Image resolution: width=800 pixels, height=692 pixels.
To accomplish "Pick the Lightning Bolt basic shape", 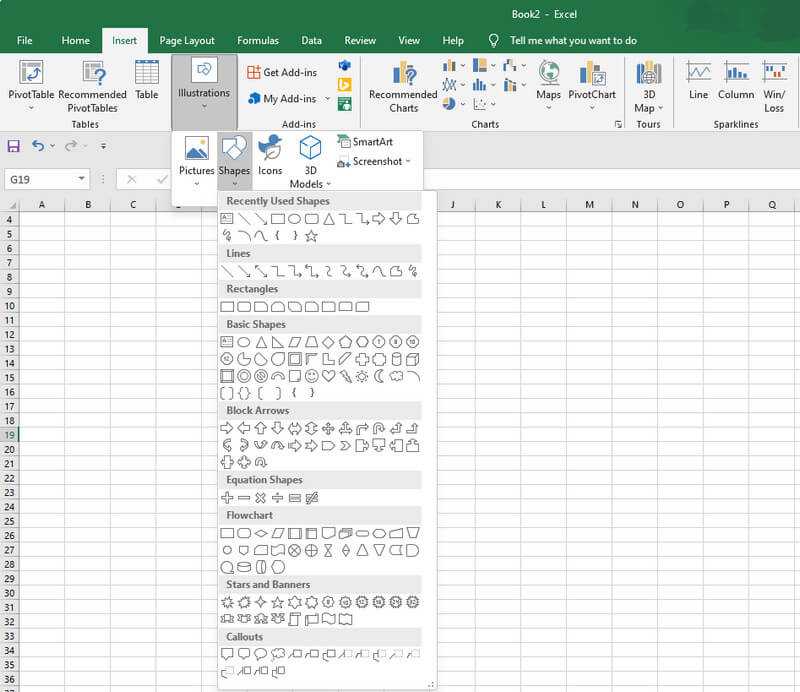I will coord(345,377).
